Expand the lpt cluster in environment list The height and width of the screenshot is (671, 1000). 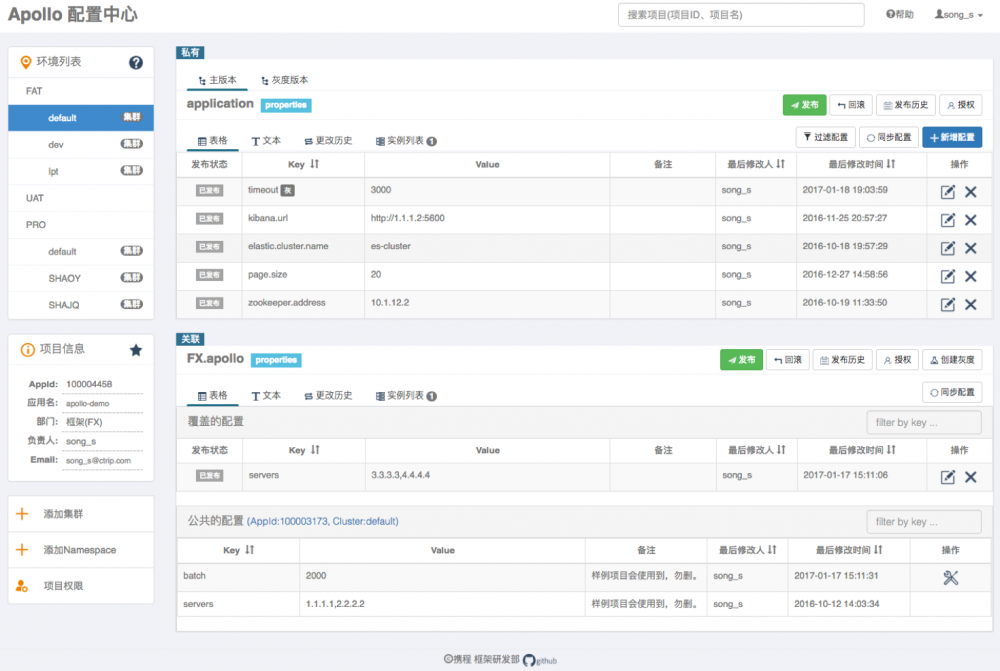(x=80, y=170)
